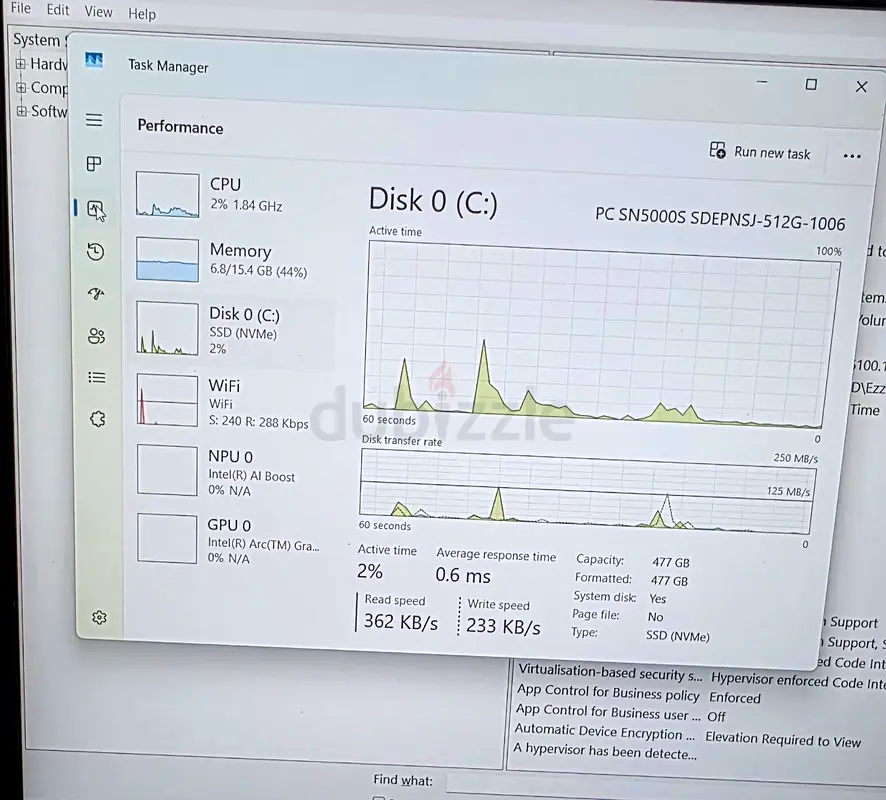Open the Processes page icon in sidebar

click(x=94, y=164)
